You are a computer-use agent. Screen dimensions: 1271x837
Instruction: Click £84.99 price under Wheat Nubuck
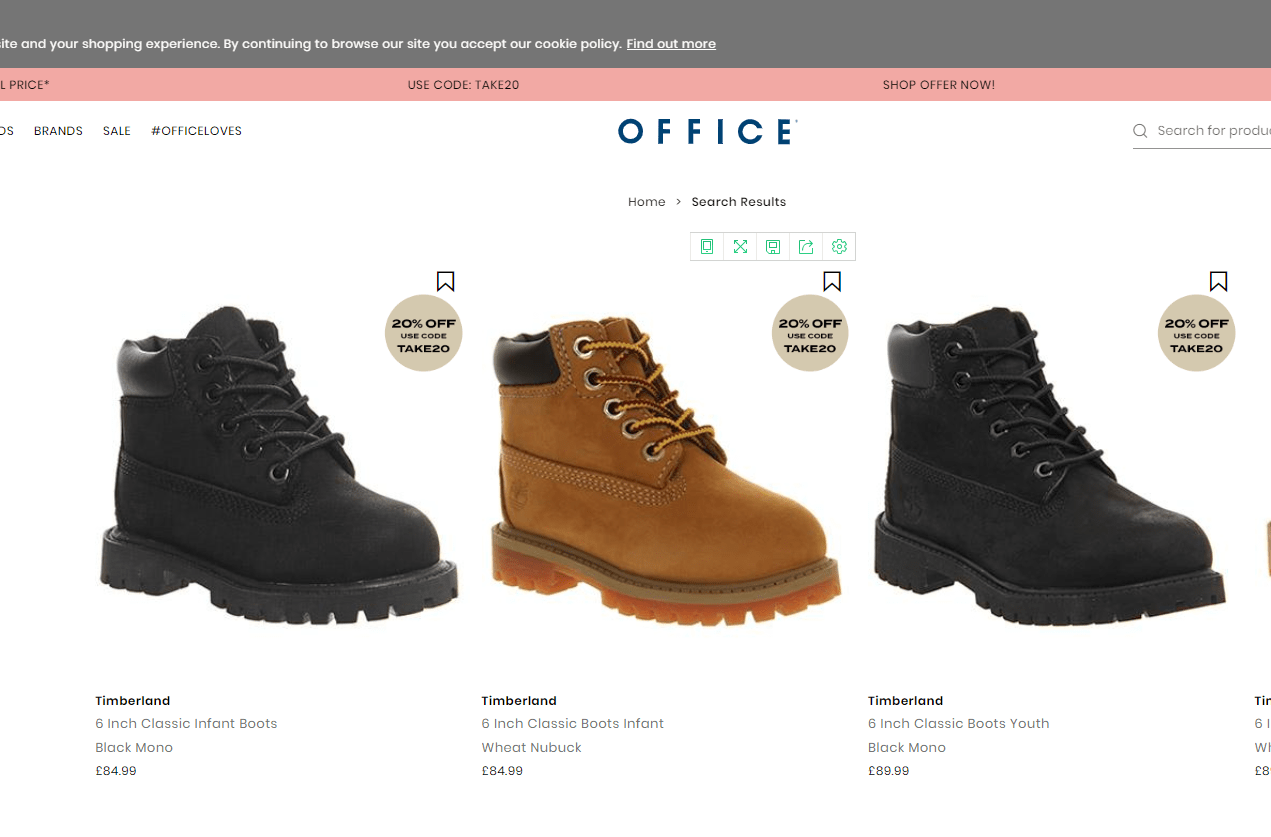coord(502,771)
